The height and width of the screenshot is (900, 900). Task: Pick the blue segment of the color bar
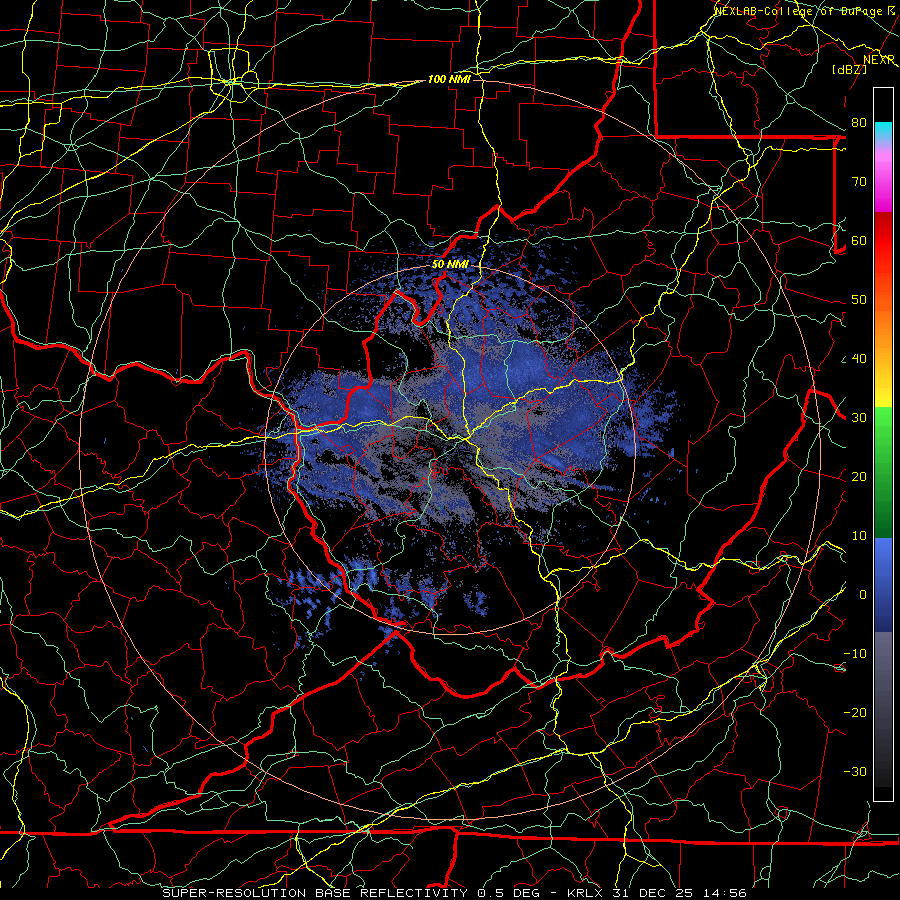883,585
